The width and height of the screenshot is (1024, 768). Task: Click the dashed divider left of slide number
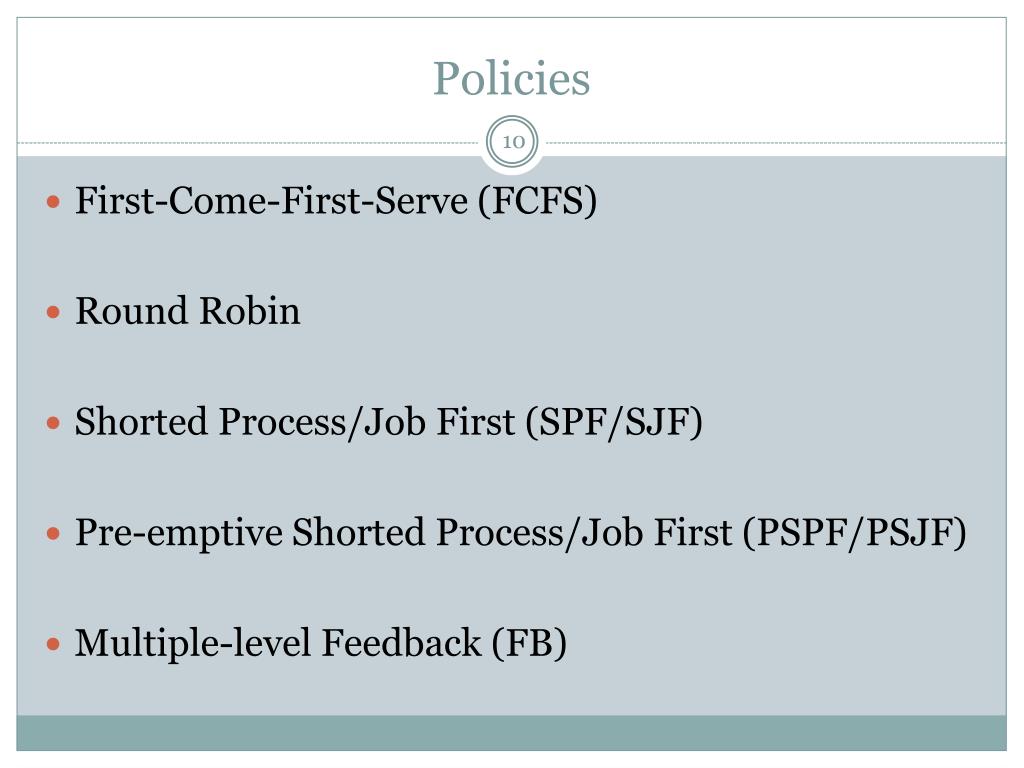tap(248, 142)
